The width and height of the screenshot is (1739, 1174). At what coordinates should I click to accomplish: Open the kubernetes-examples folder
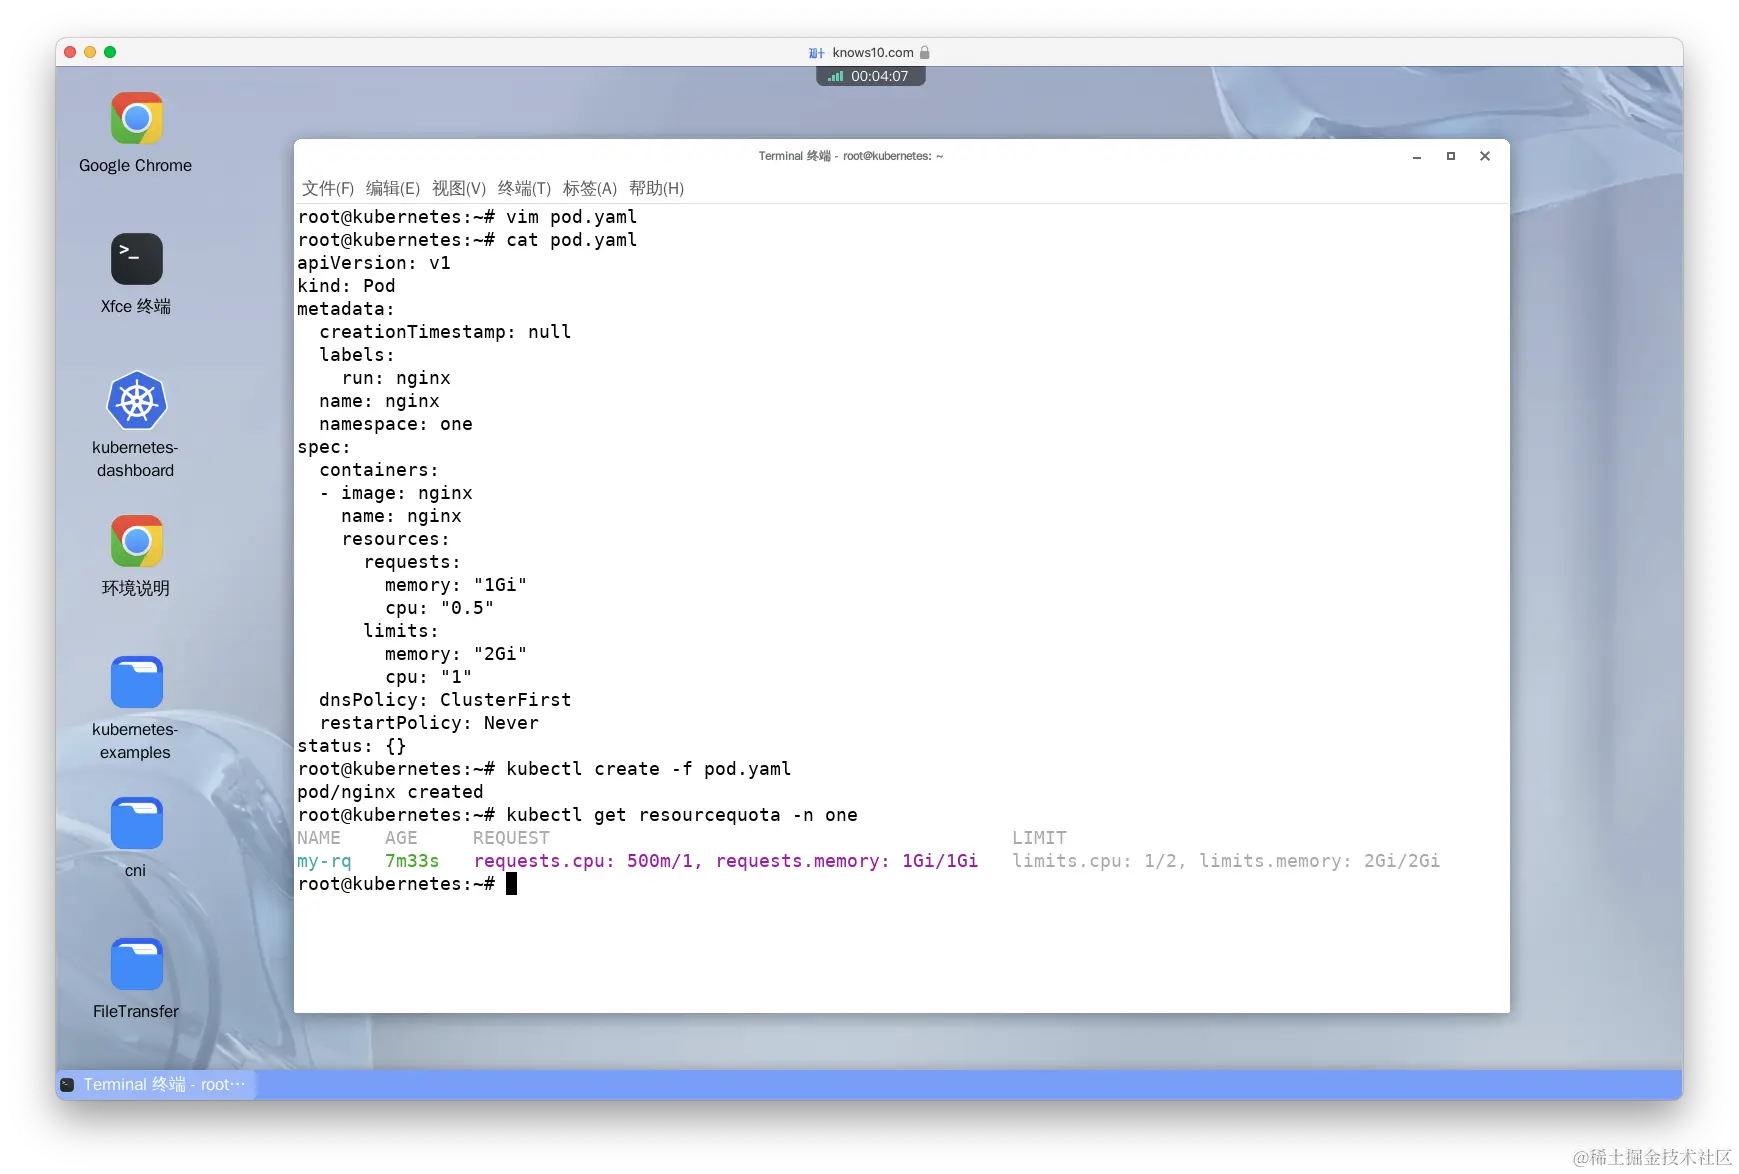(135, 681)
